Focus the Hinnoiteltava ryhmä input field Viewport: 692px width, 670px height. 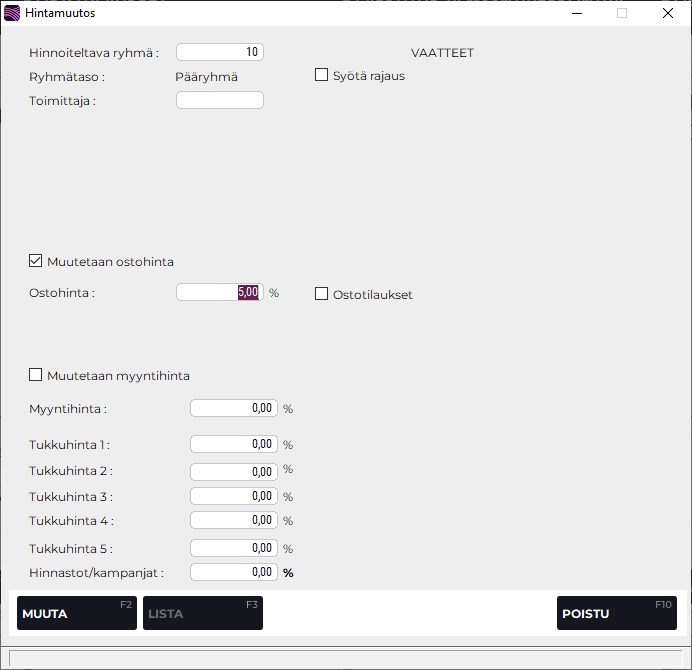tap(220, 52)
